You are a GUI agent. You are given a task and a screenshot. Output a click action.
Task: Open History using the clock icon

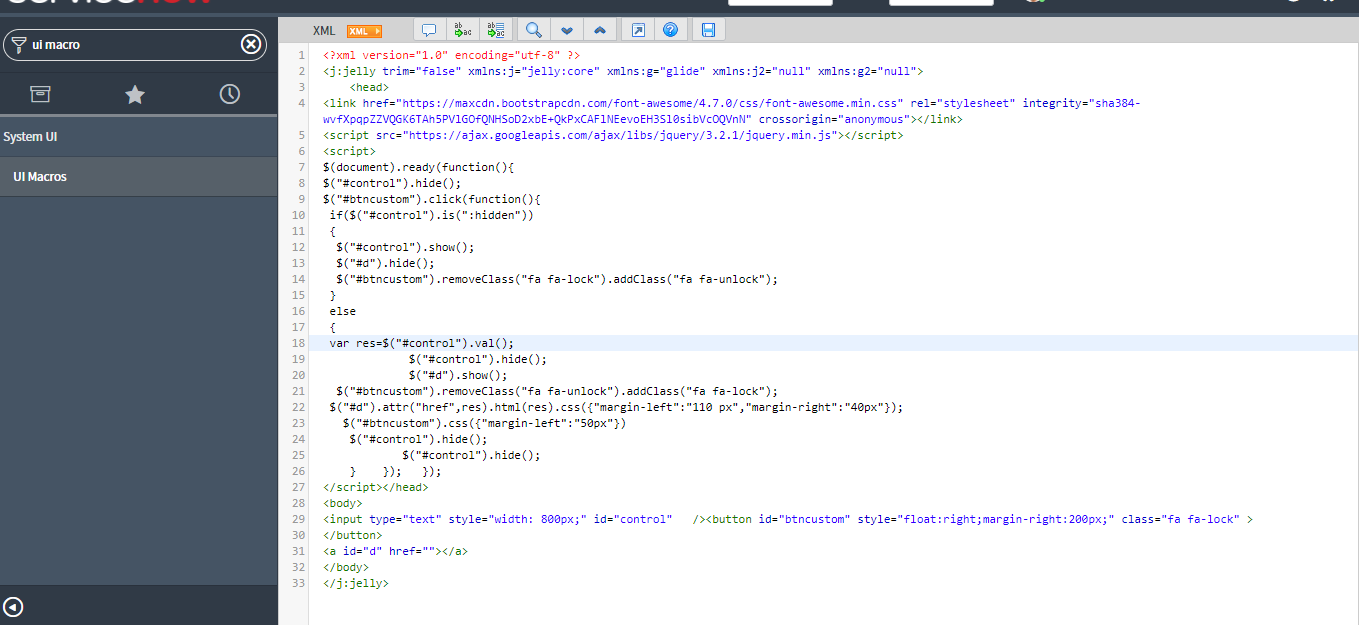[229, 92]
